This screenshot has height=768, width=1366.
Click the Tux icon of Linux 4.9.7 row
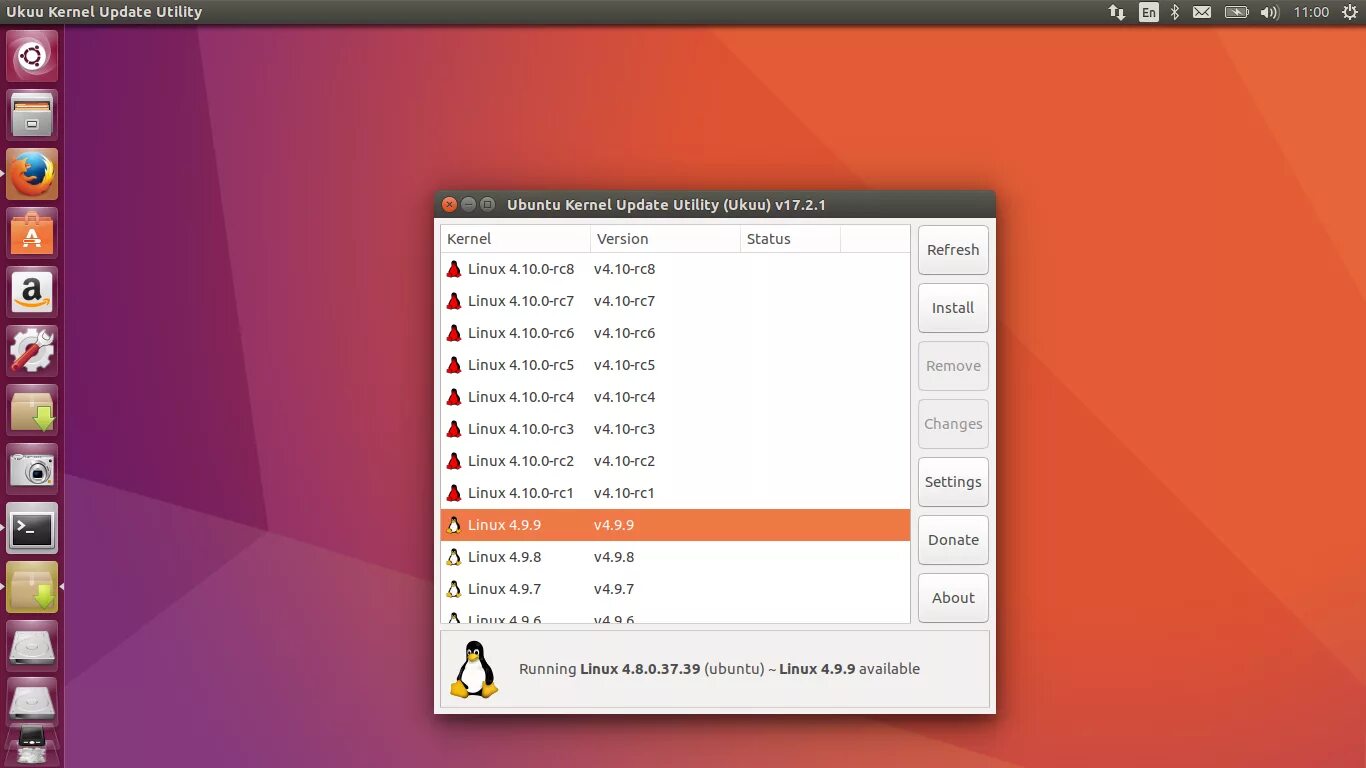454,589
